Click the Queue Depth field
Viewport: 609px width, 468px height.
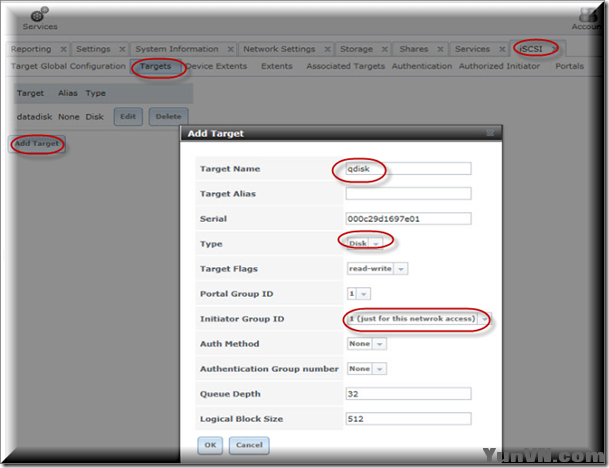(x=408, y=394)
